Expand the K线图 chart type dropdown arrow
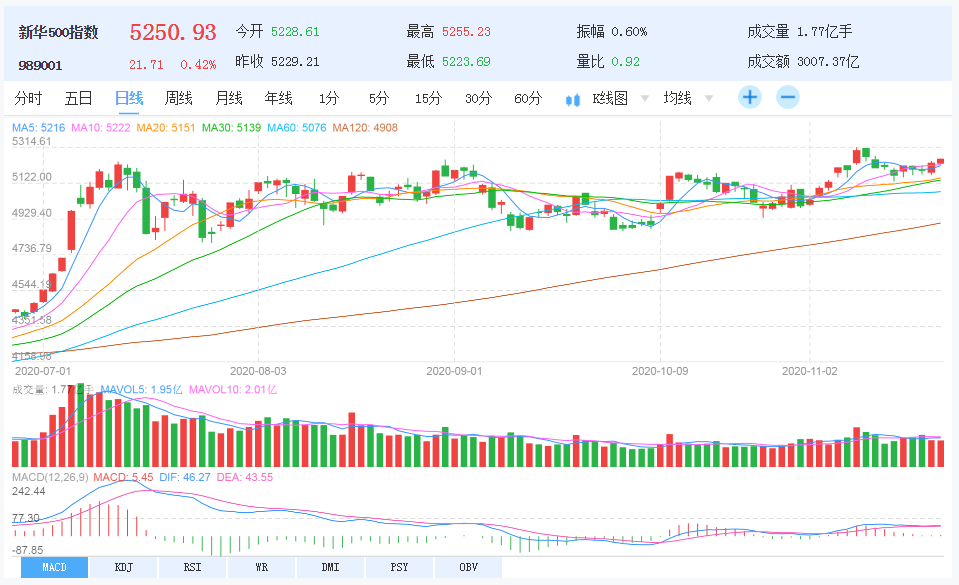 click(x=644, y=98)
